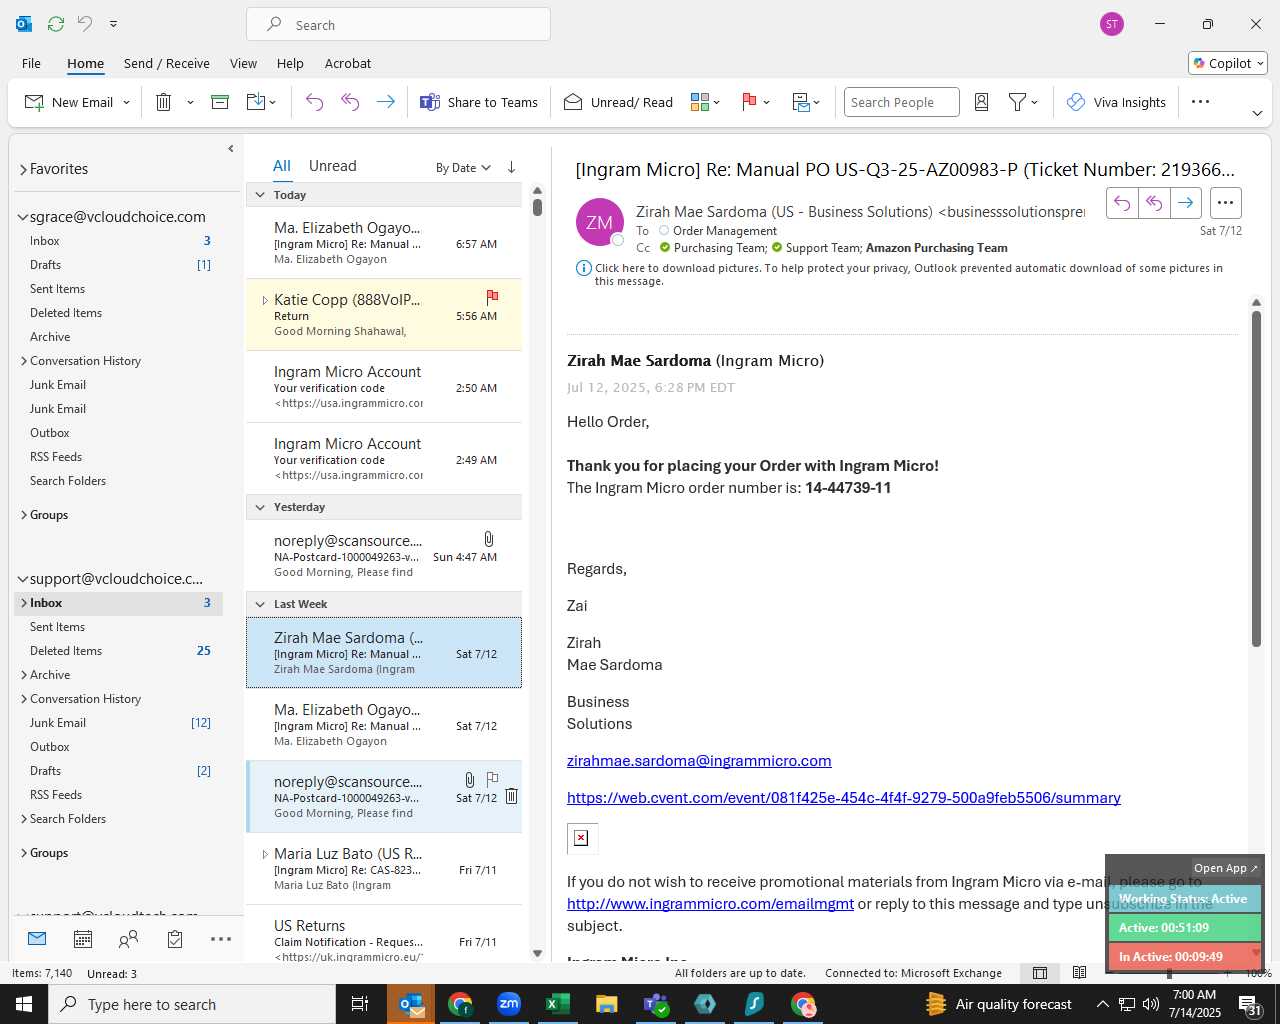
Task: Delete noreply@scansource Sat 7/12 email trash icon
Action: pyautogui.click(x=511, y=796)
